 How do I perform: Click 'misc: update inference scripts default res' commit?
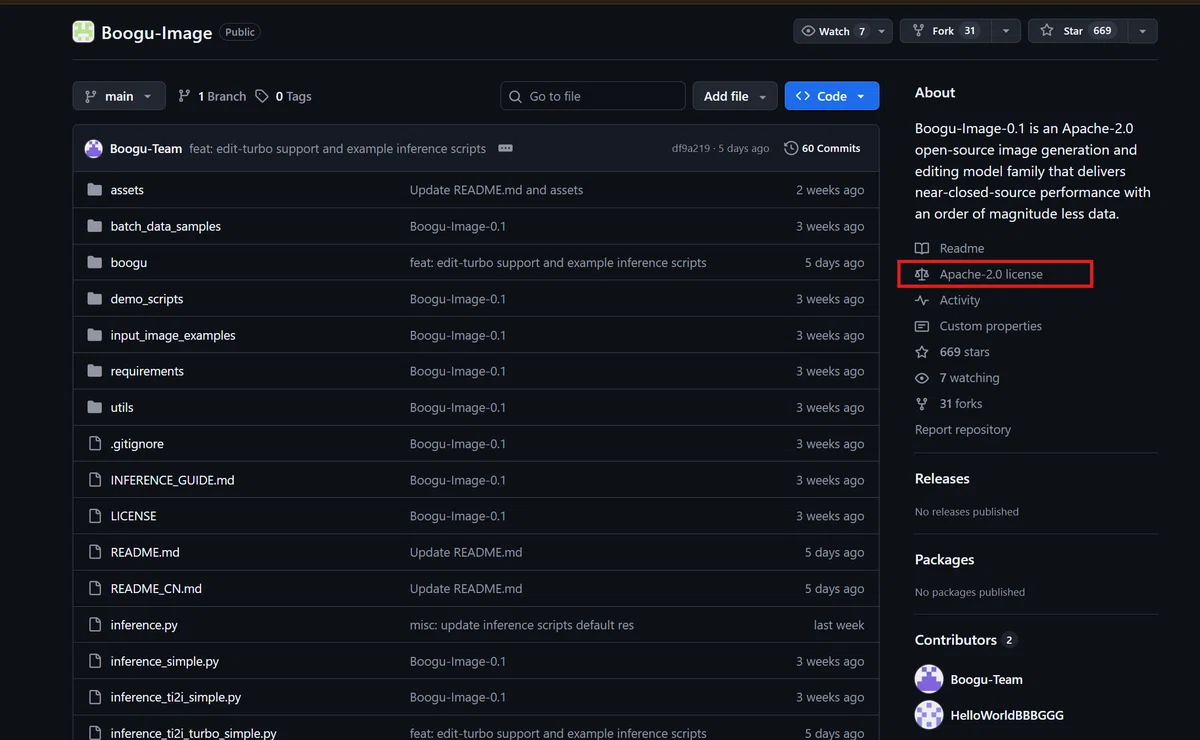[522, 625]
